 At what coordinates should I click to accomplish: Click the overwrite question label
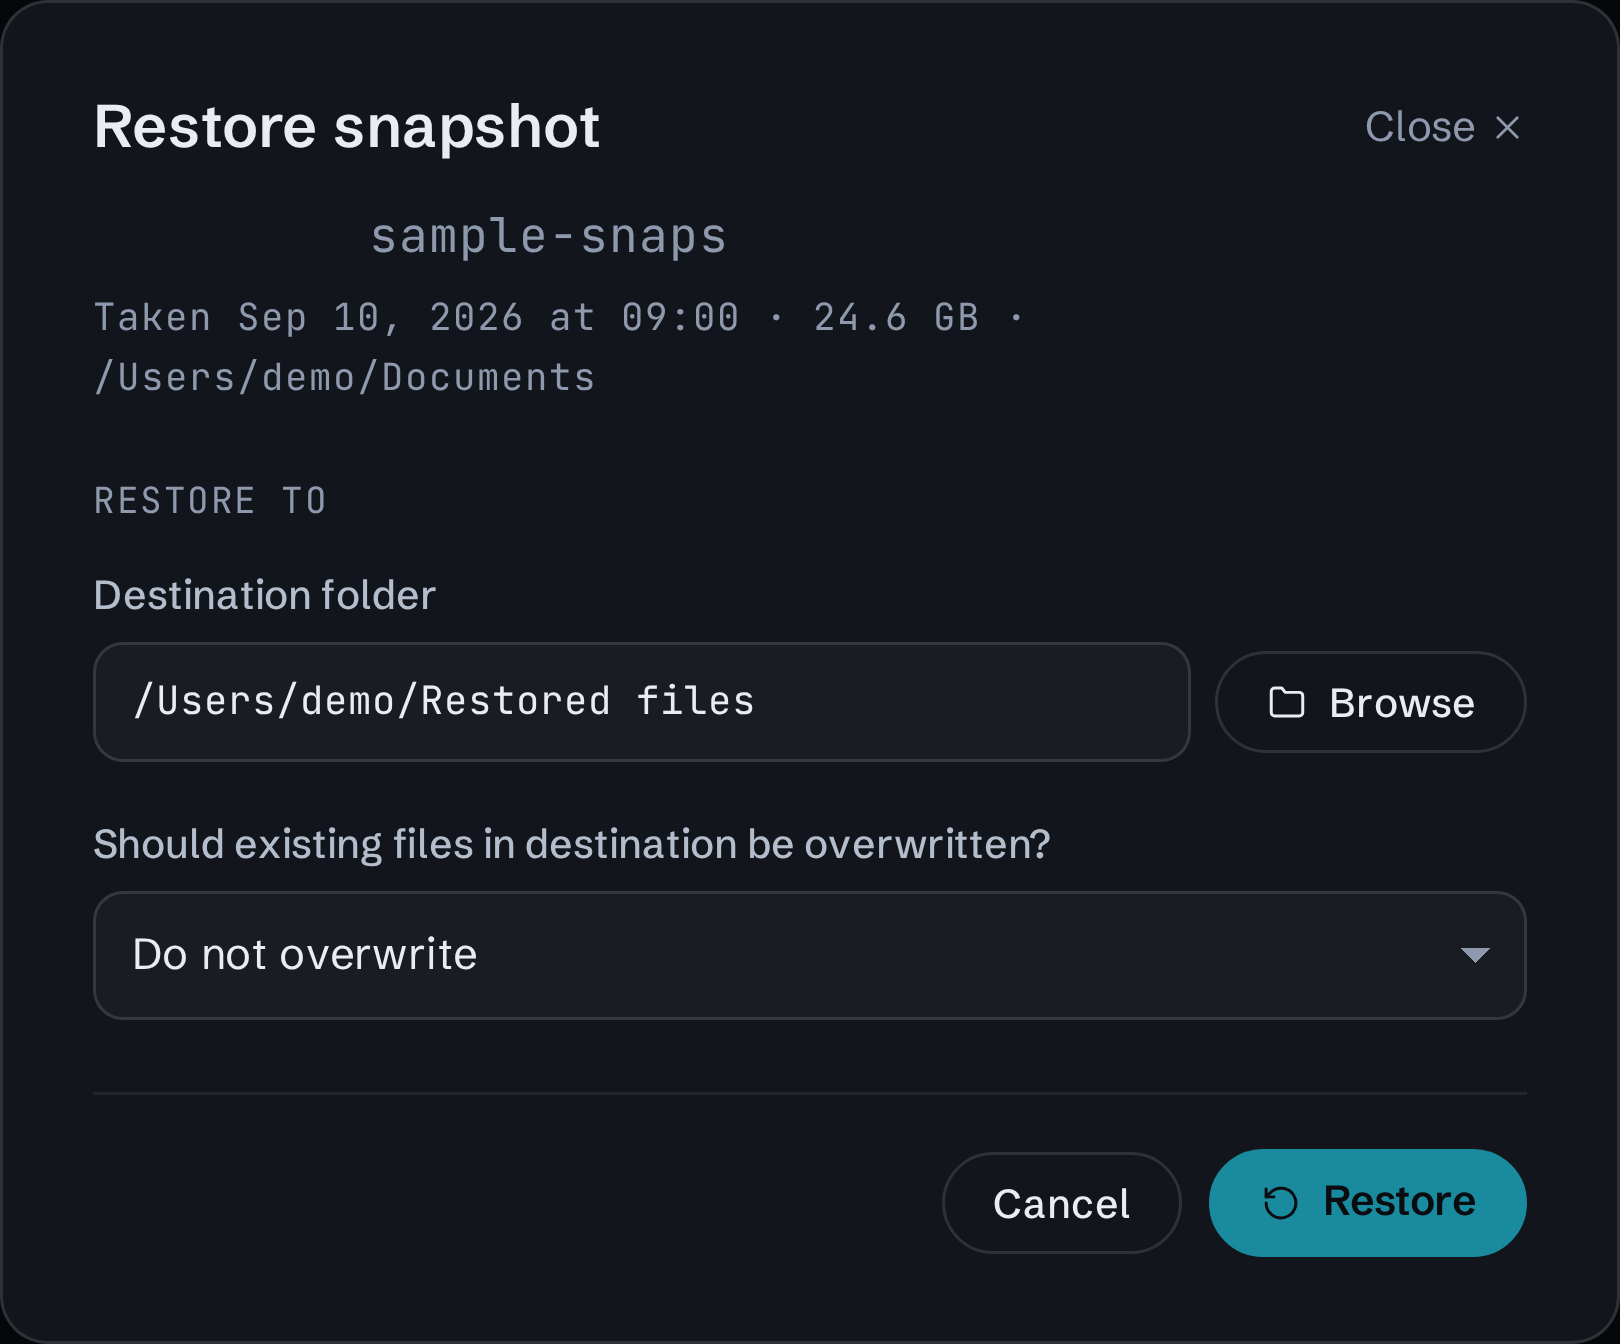pos(572,844)
